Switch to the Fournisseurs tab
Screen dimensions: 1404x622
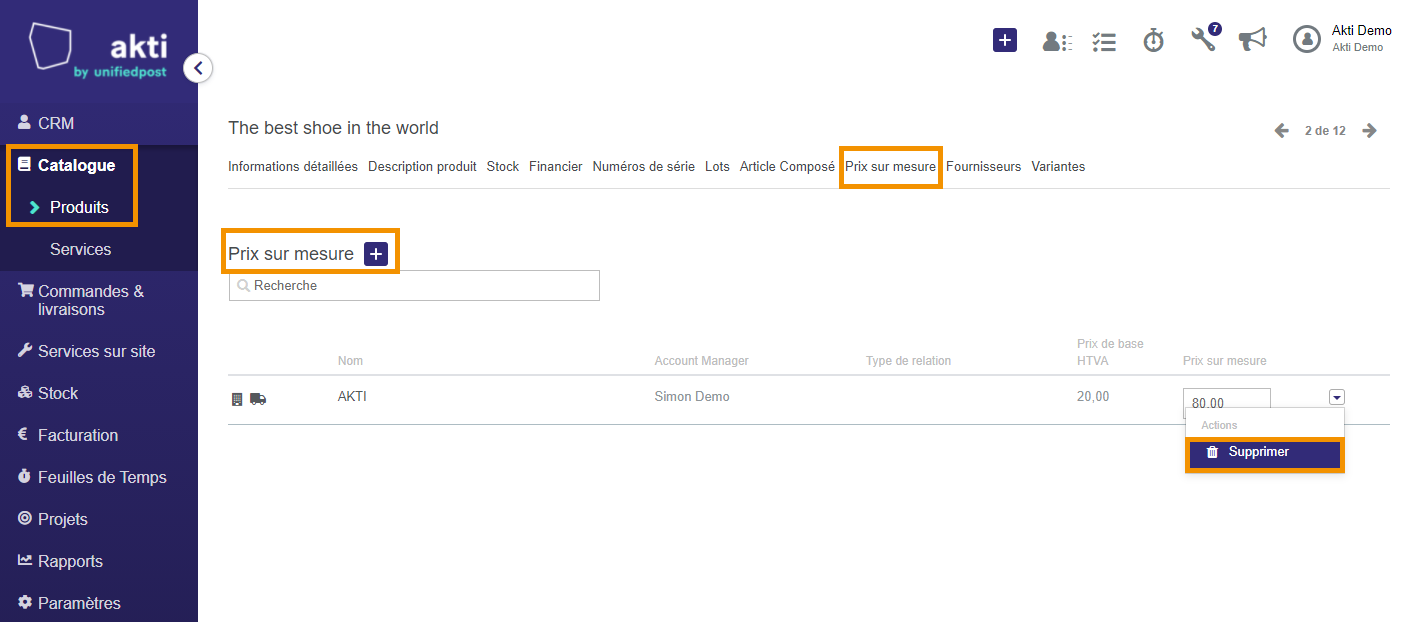[983, 167]
